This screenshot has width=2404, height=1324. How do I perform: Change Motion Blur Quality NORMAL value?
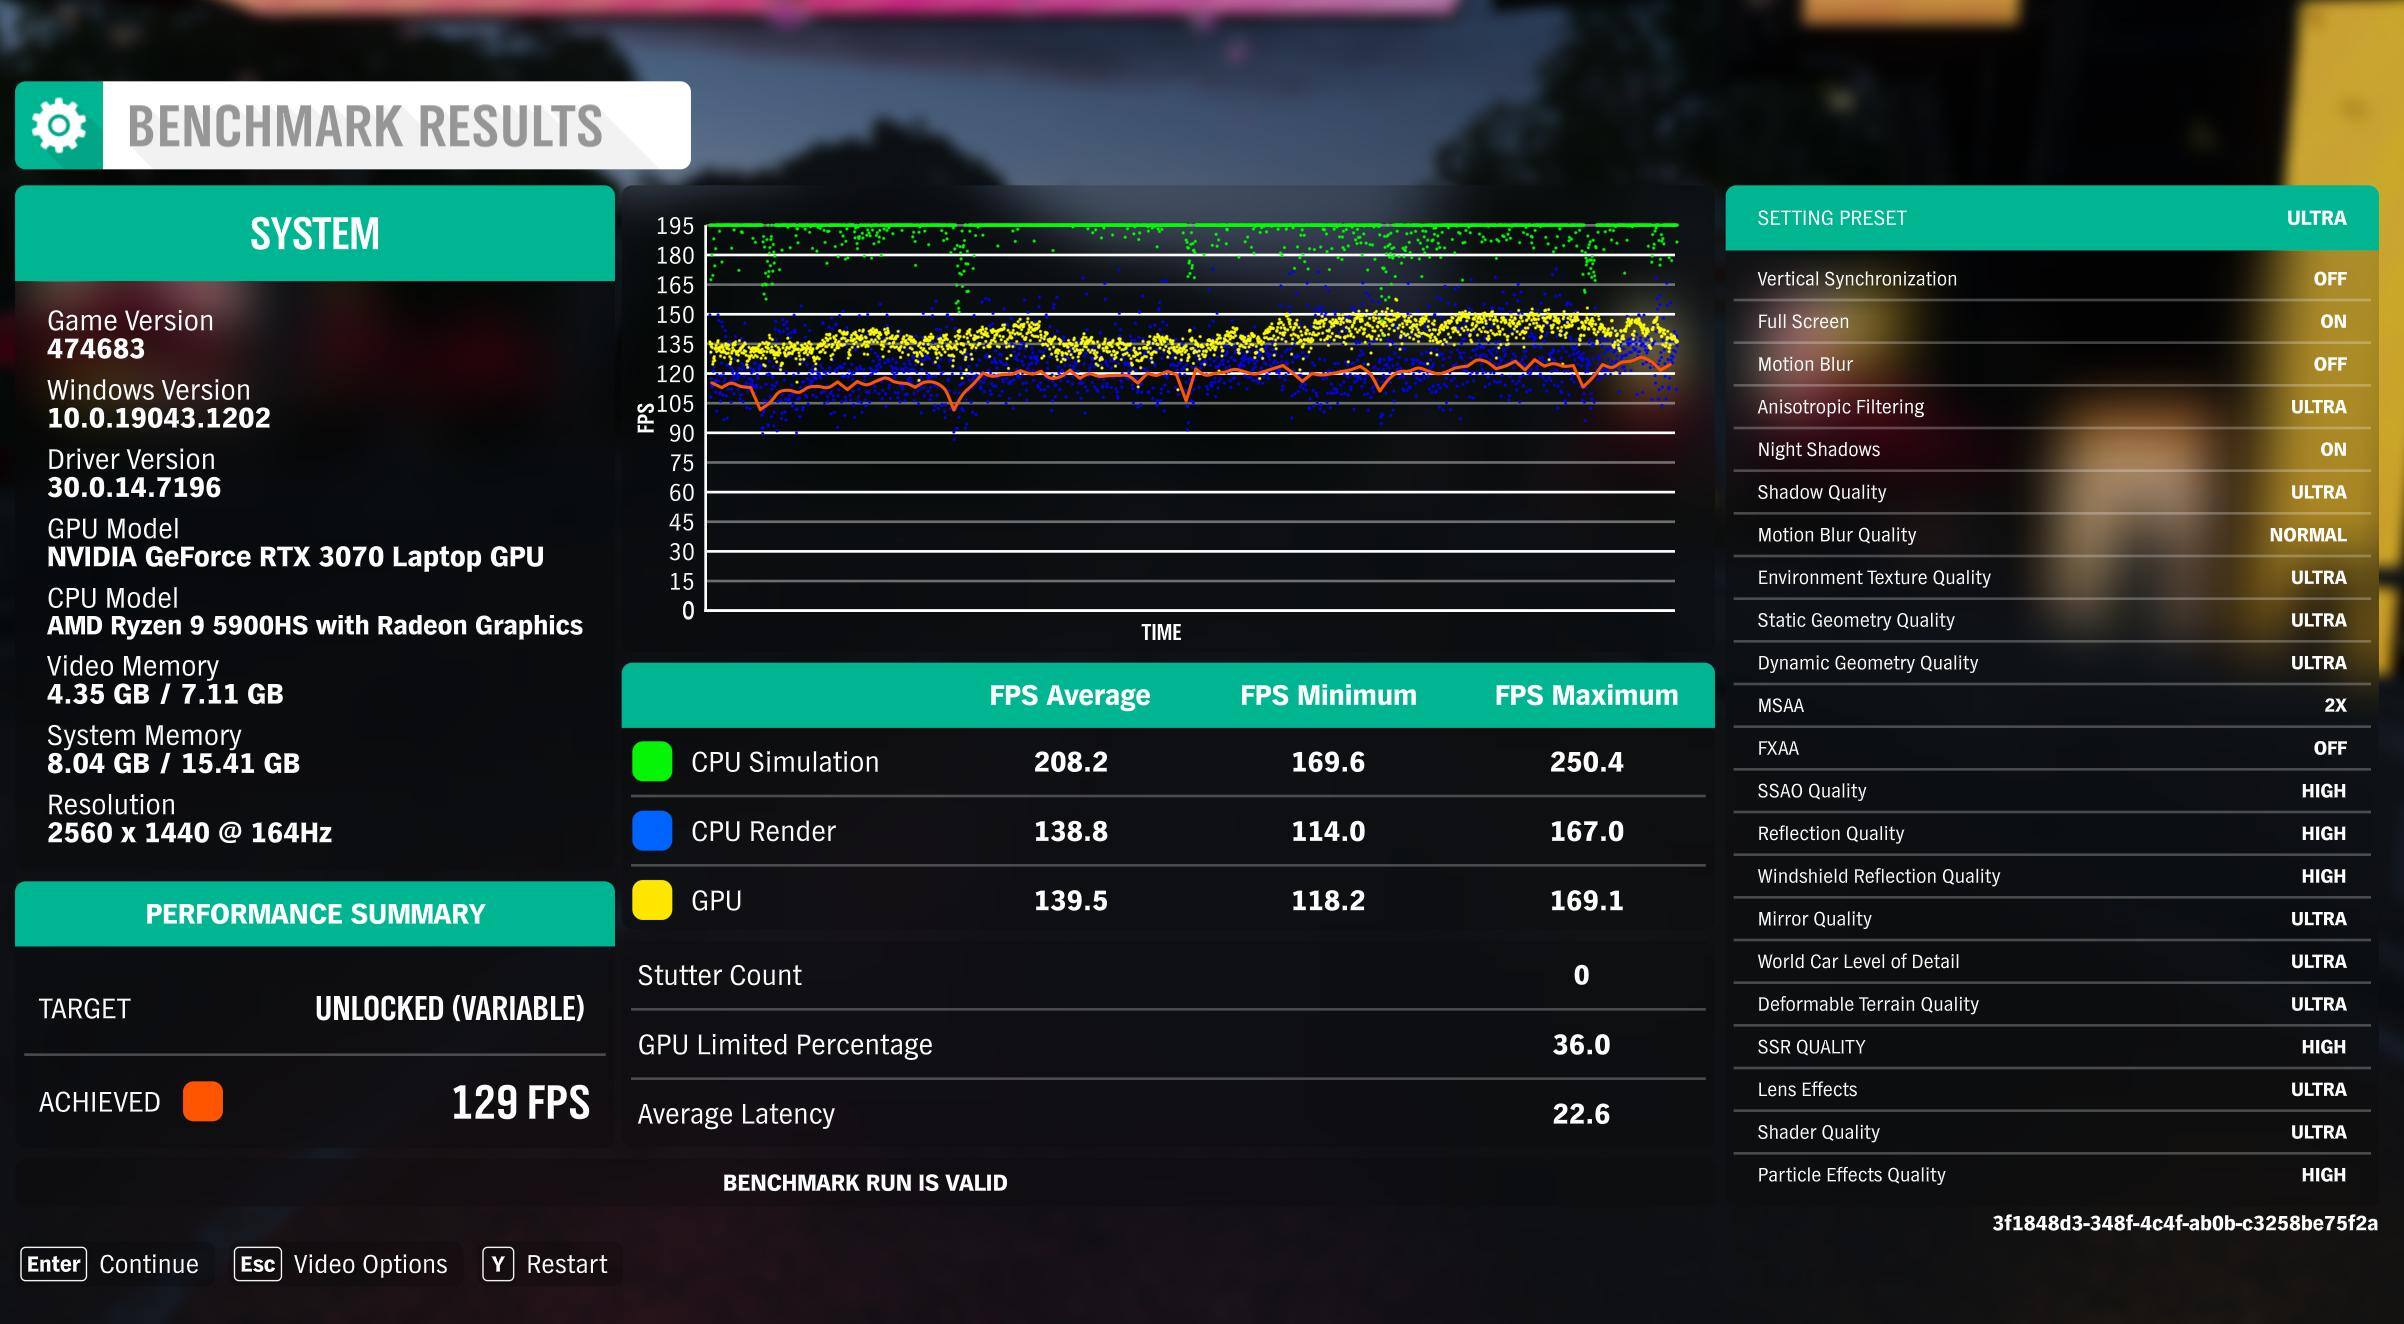click(x=2307, y=535)
